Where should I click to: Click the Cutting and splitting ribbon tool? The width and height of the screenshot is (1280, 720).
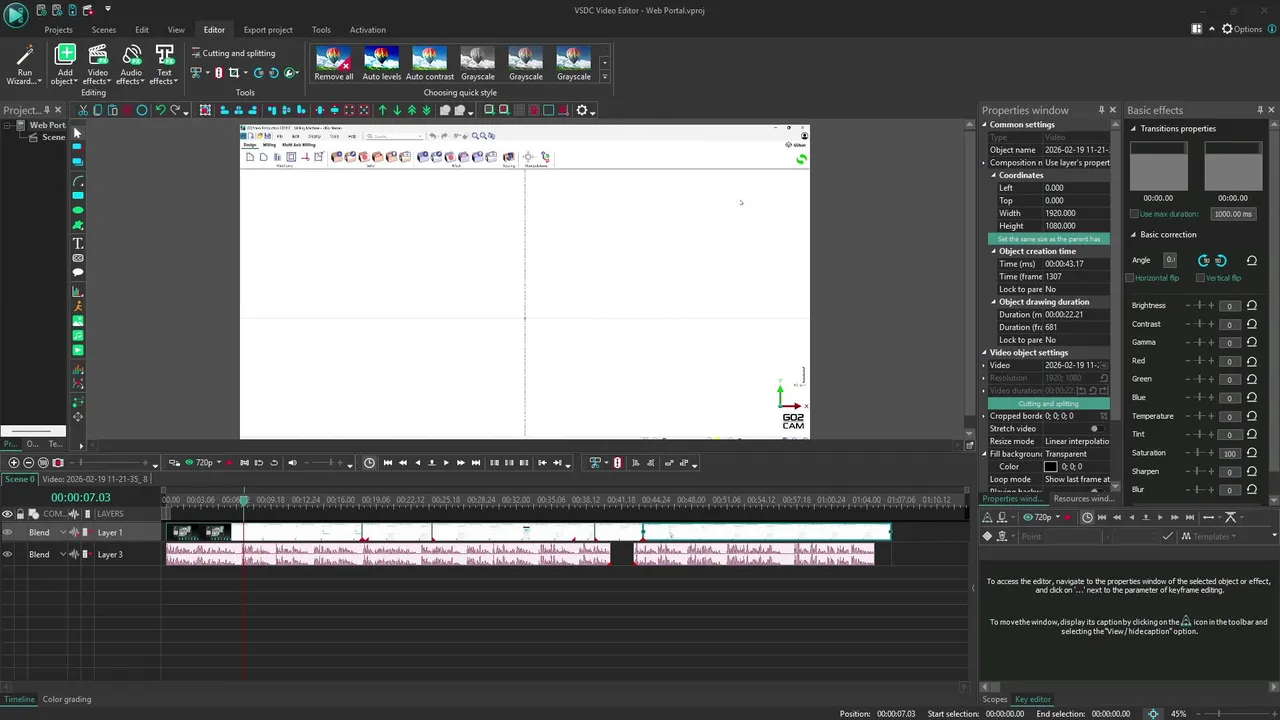coord(231,53)
